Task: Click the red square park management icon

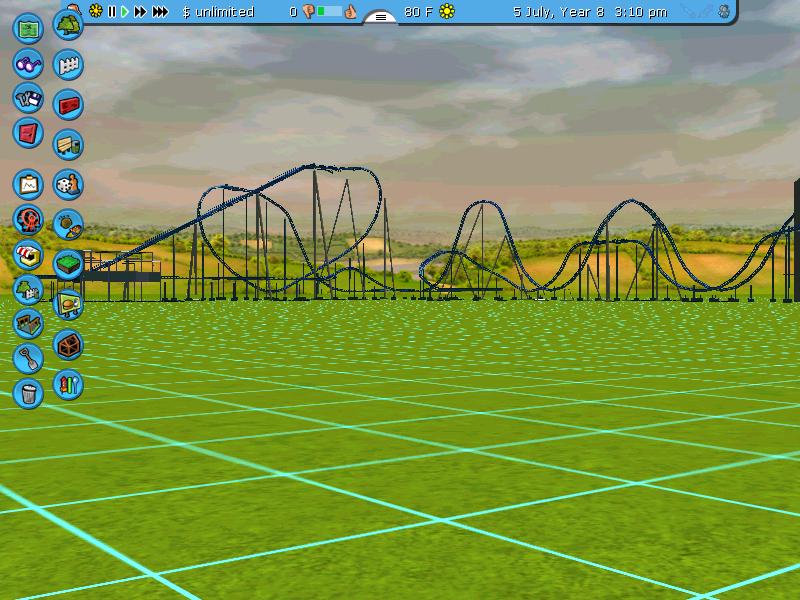Action: tap(28, 133)
